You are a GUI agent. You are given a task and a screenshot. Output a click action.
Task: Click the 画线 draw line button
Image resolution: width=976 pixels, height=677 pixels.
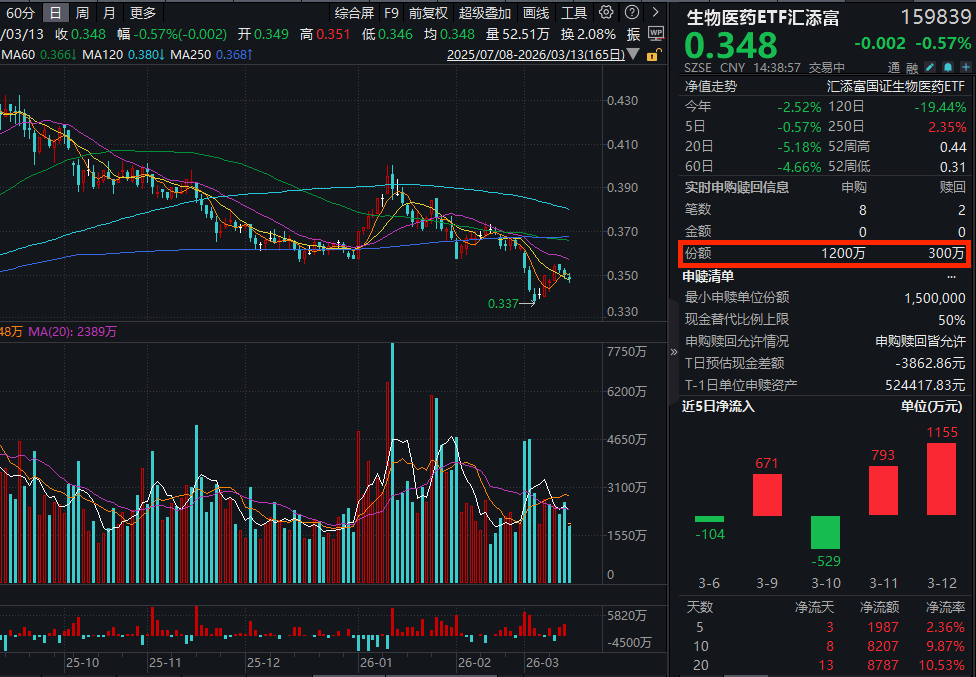coord(536,13)
